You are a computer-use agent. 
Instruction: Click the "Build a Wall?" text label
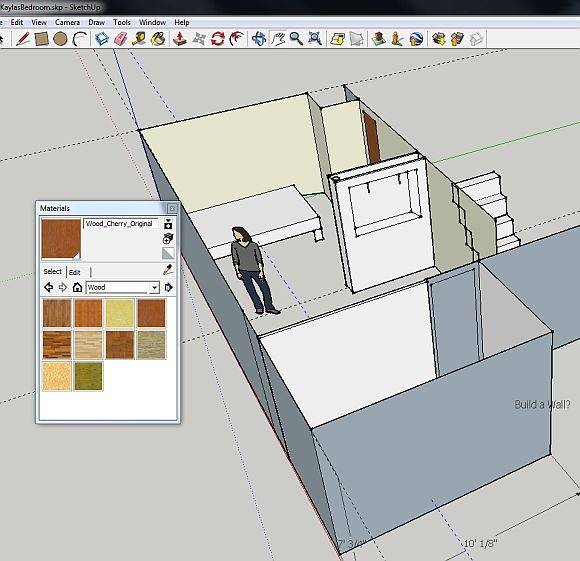(x=542, y=404)
